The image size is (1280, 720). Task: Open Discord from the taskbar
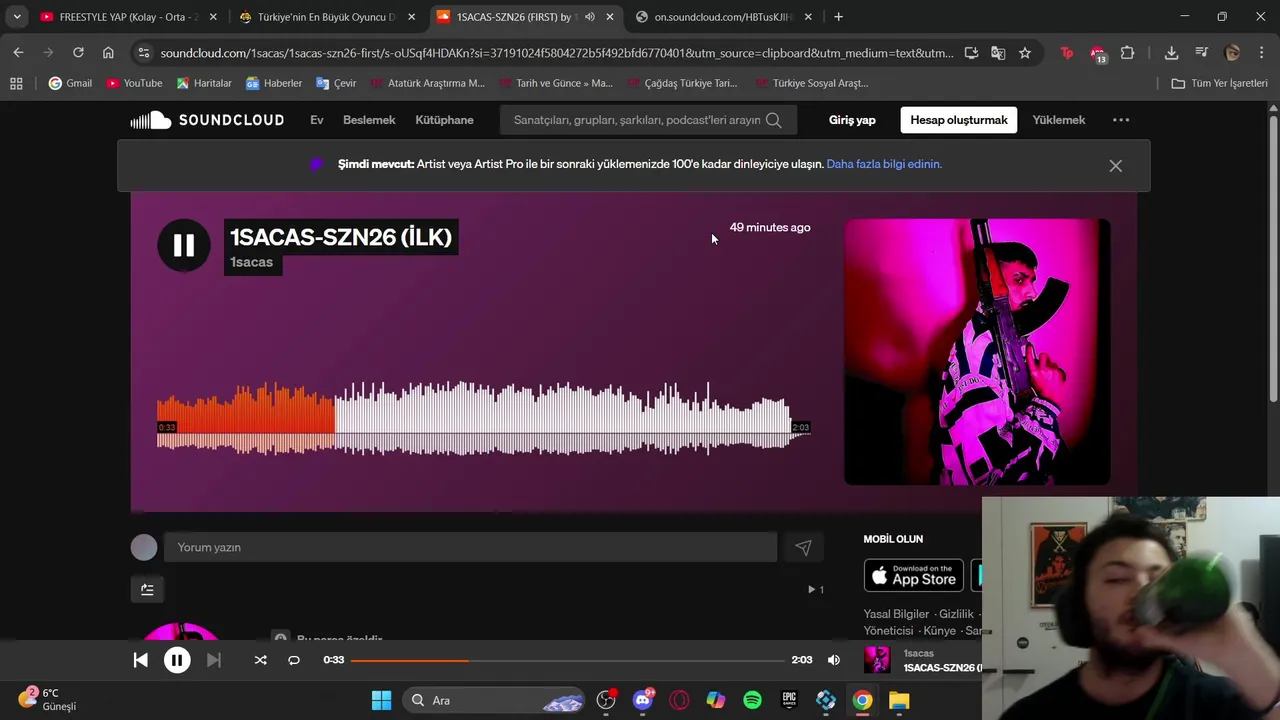click(x=643, y=700)
